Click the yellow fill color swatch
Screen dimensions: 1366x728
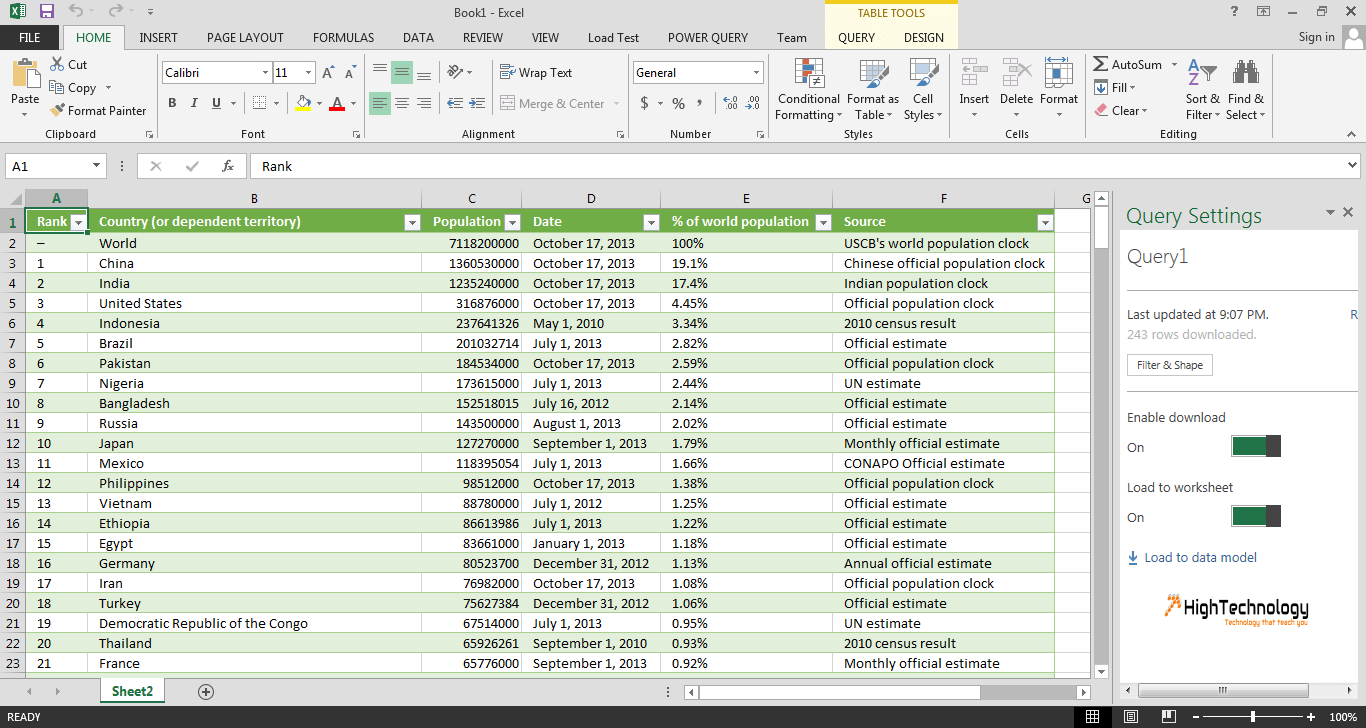(304, 103)
